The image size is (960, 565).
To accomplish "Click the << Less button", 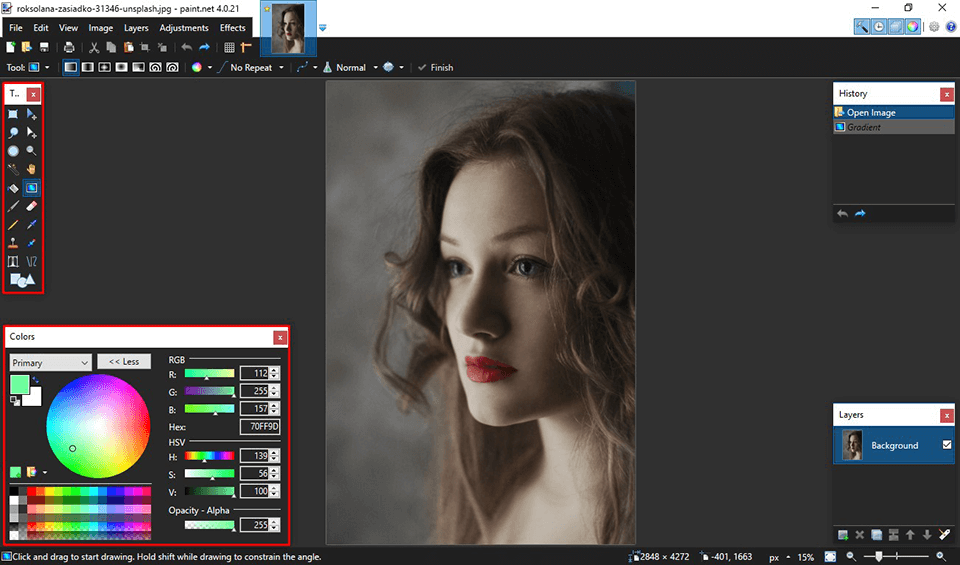I will click(x=124, y=362).
